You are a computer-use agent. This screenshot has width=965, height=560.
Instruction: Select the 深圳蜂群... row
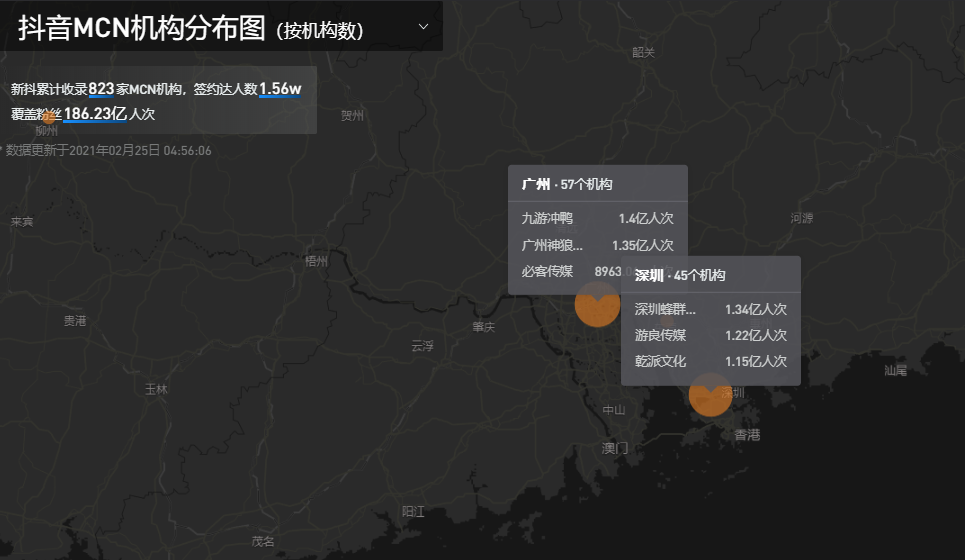point(711,310)
